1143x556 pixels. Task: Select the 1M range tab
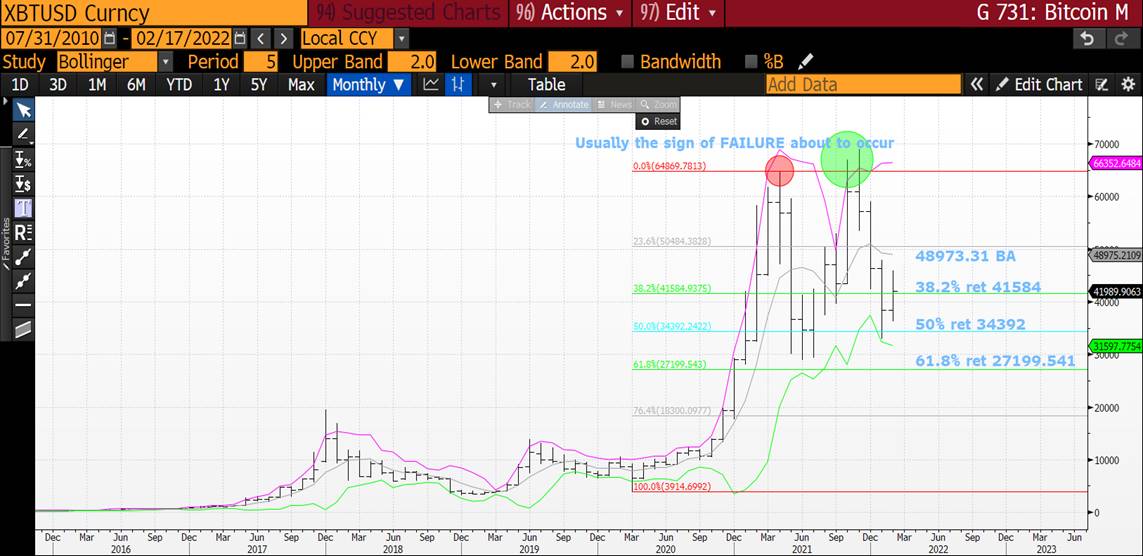click(97, 85)
